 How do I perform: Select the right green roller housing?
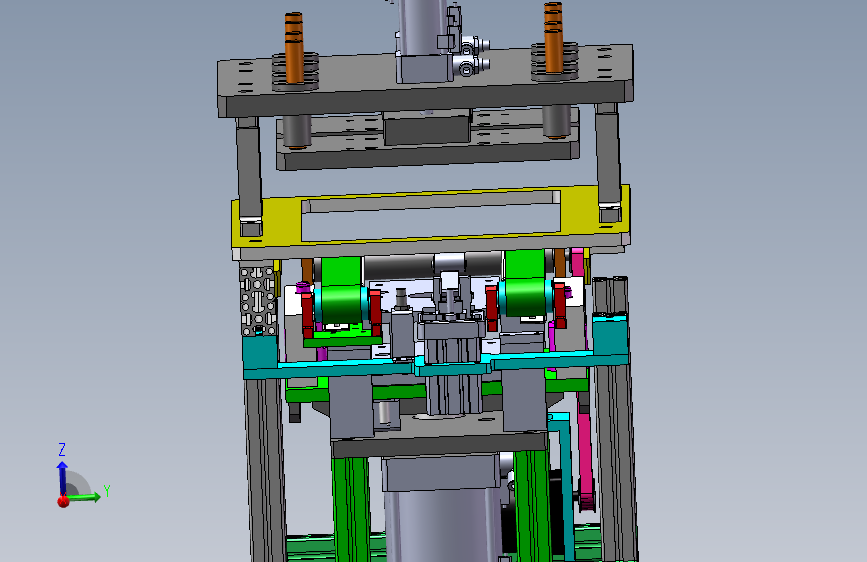525,284
